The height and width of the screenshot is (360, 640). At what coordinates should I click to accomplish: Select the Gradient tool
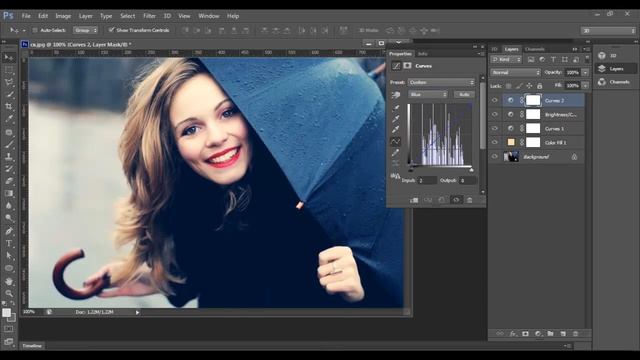9,193
